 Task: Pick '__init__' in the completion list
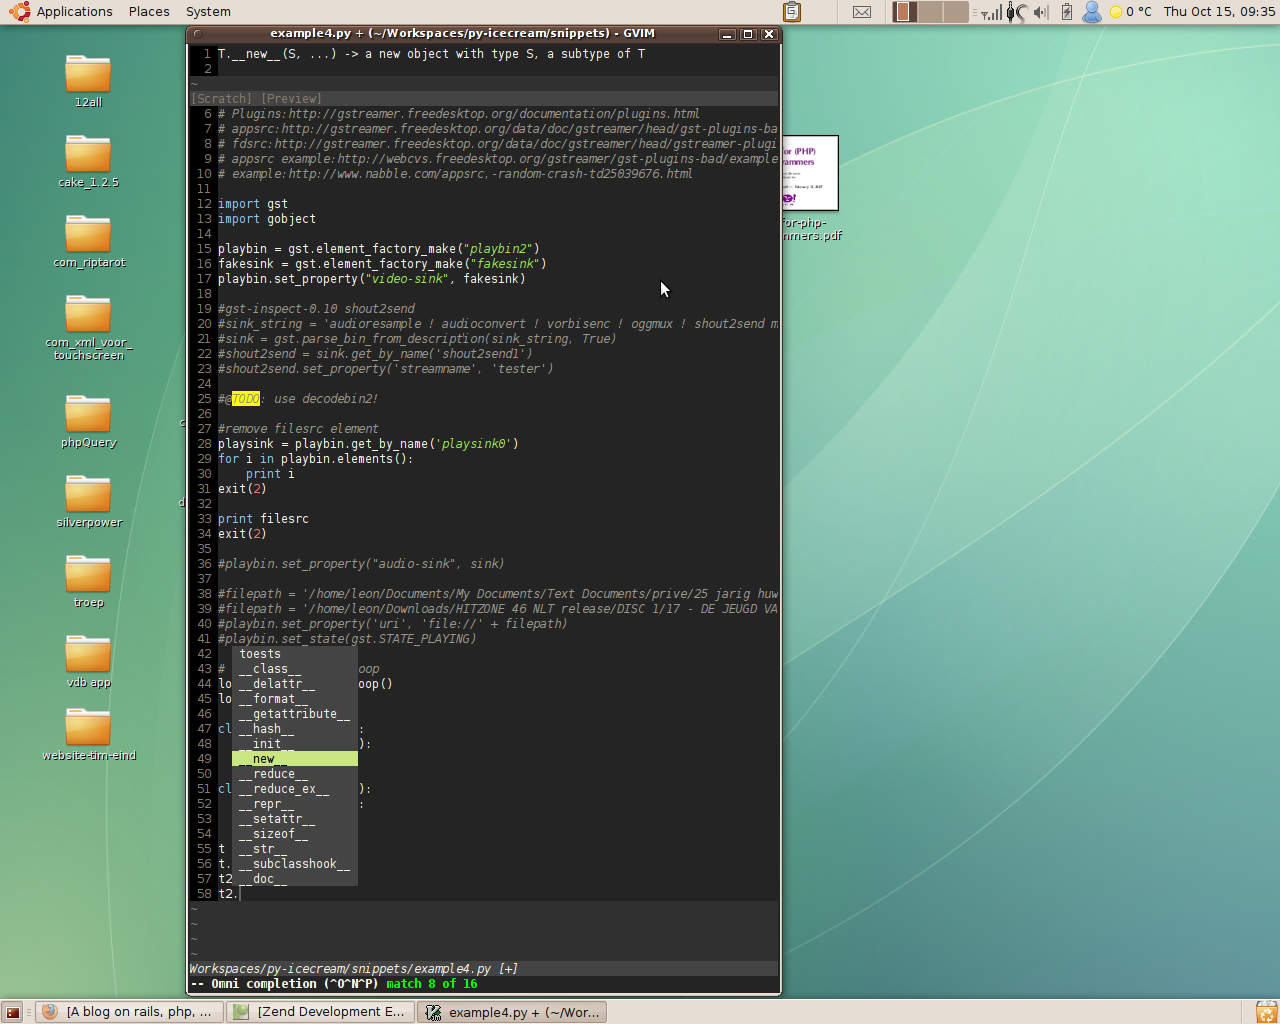coord(295,744)
